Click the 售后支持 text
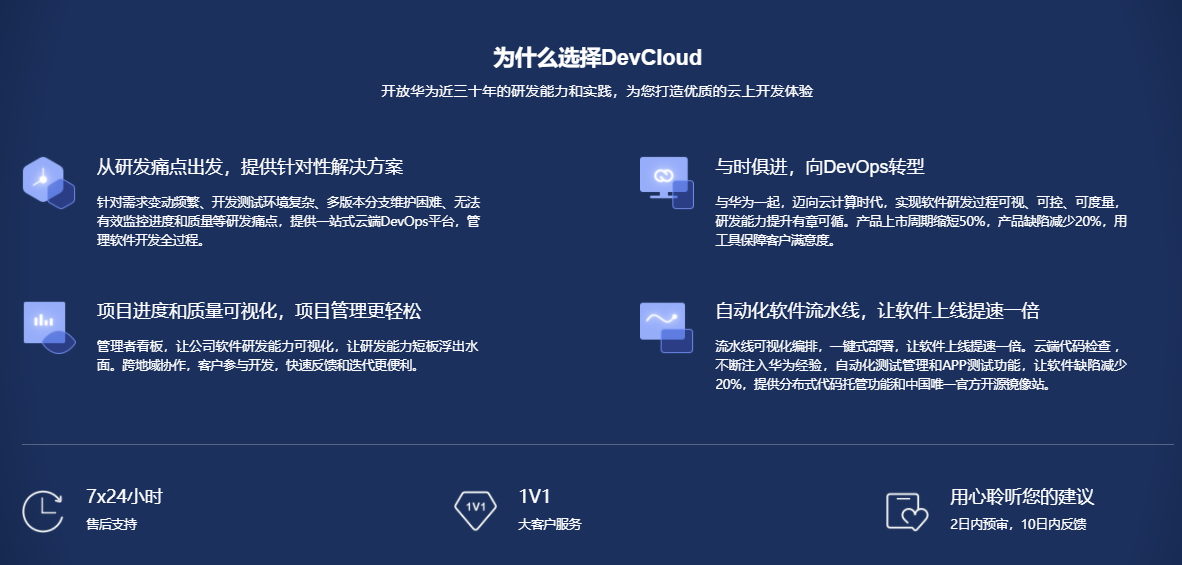The image size is (1182, 565). tap(112, 524)
